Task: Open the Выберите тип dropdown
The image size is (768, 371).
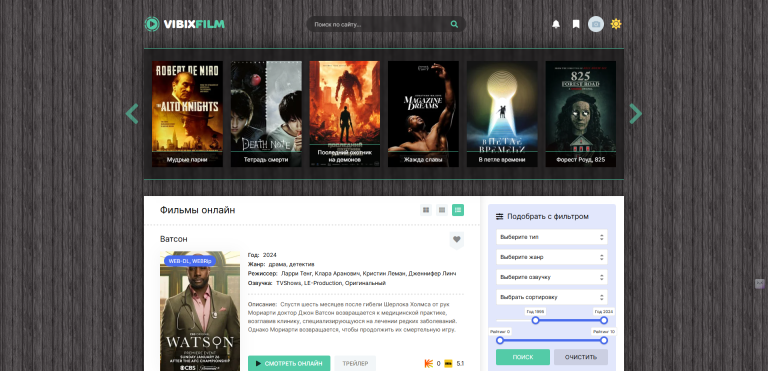Action: pyautogui.click(x=552, y=237)
